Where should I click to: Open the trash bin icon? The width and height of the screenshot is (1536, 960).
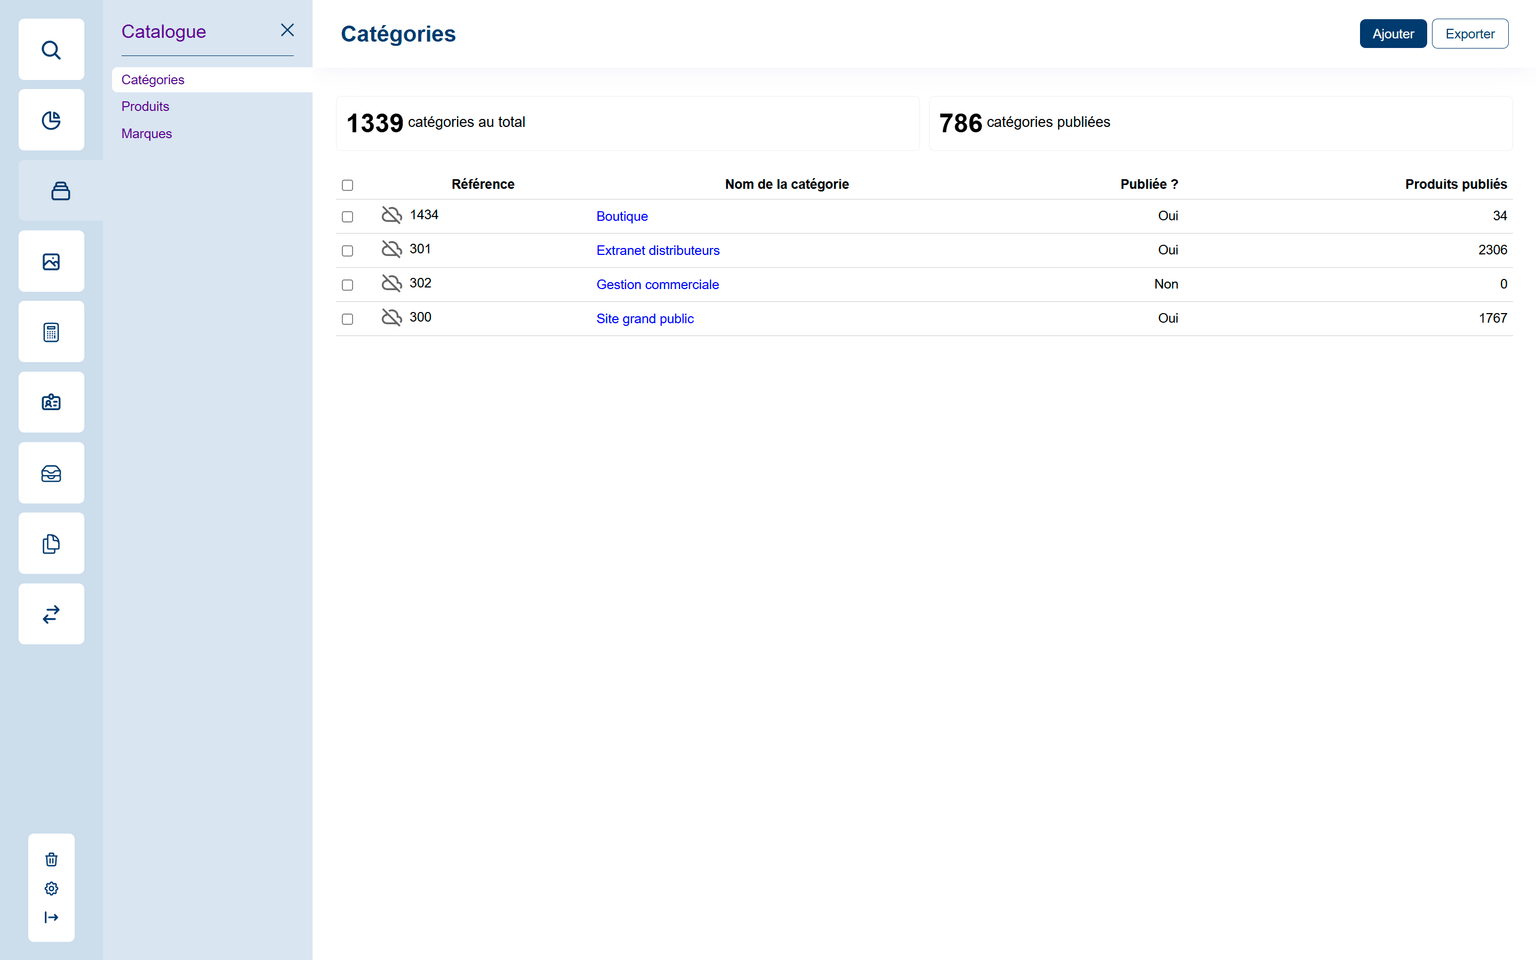(x=51, y=859)
